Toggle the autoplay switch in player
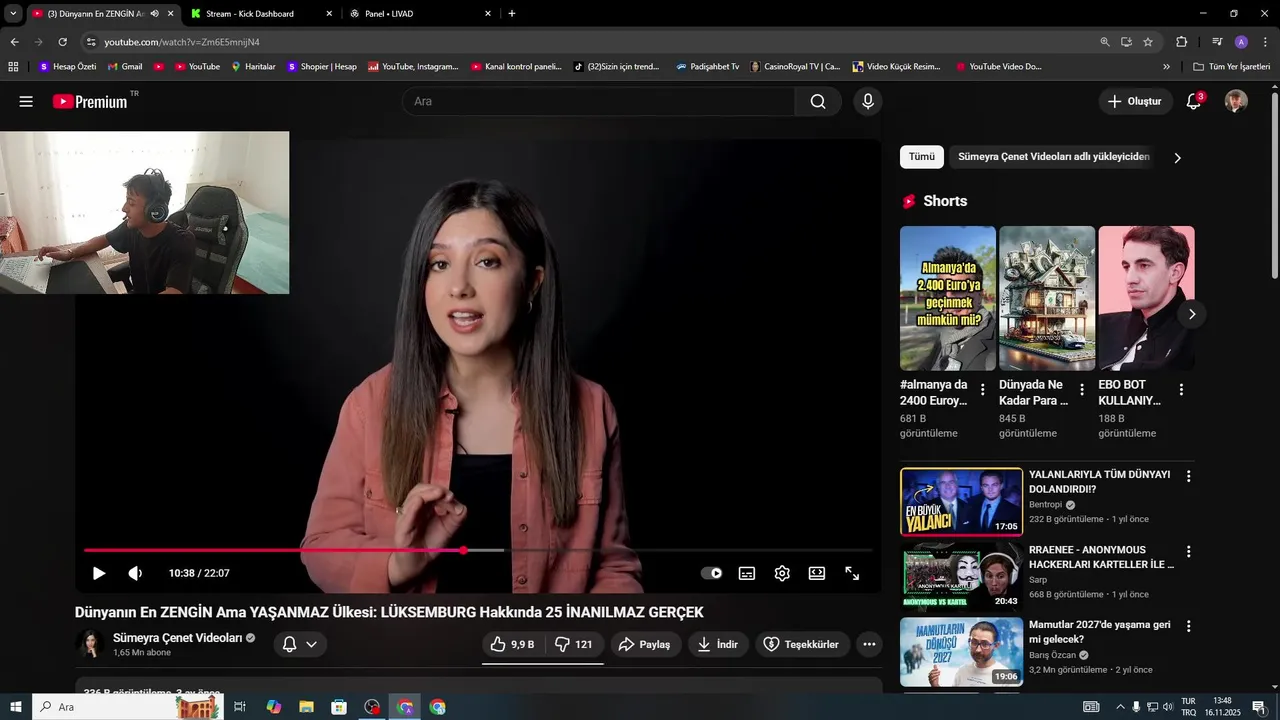 tap(711, 573)
